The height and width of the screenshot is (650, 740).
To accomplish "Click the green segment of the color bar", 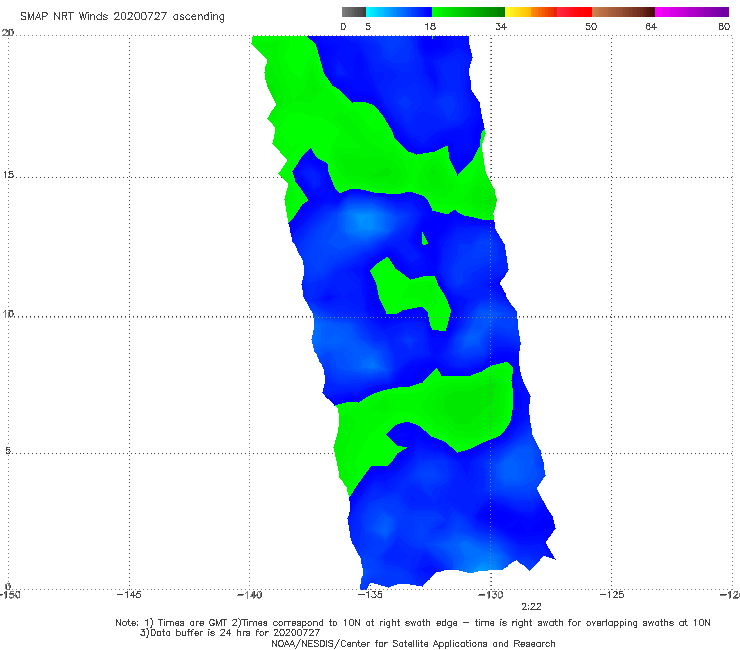I will click(x=468, y=12).
